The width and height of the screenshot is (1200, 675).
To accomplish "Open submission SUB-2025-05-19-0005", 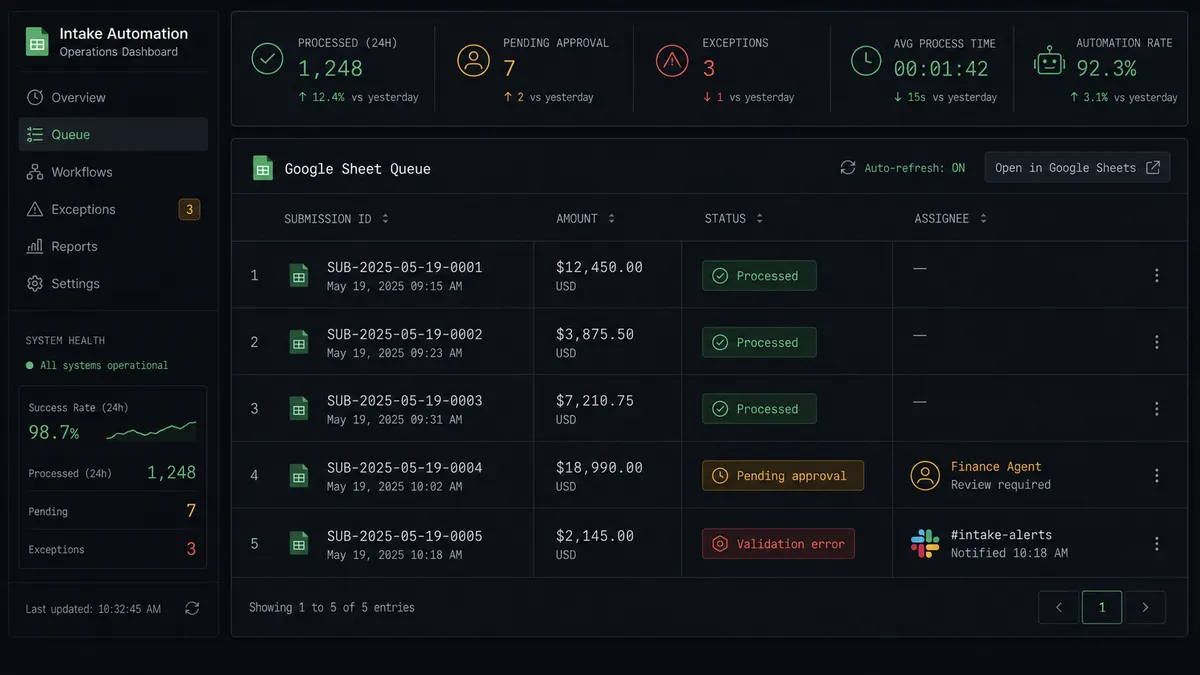I will coord(404,535).
